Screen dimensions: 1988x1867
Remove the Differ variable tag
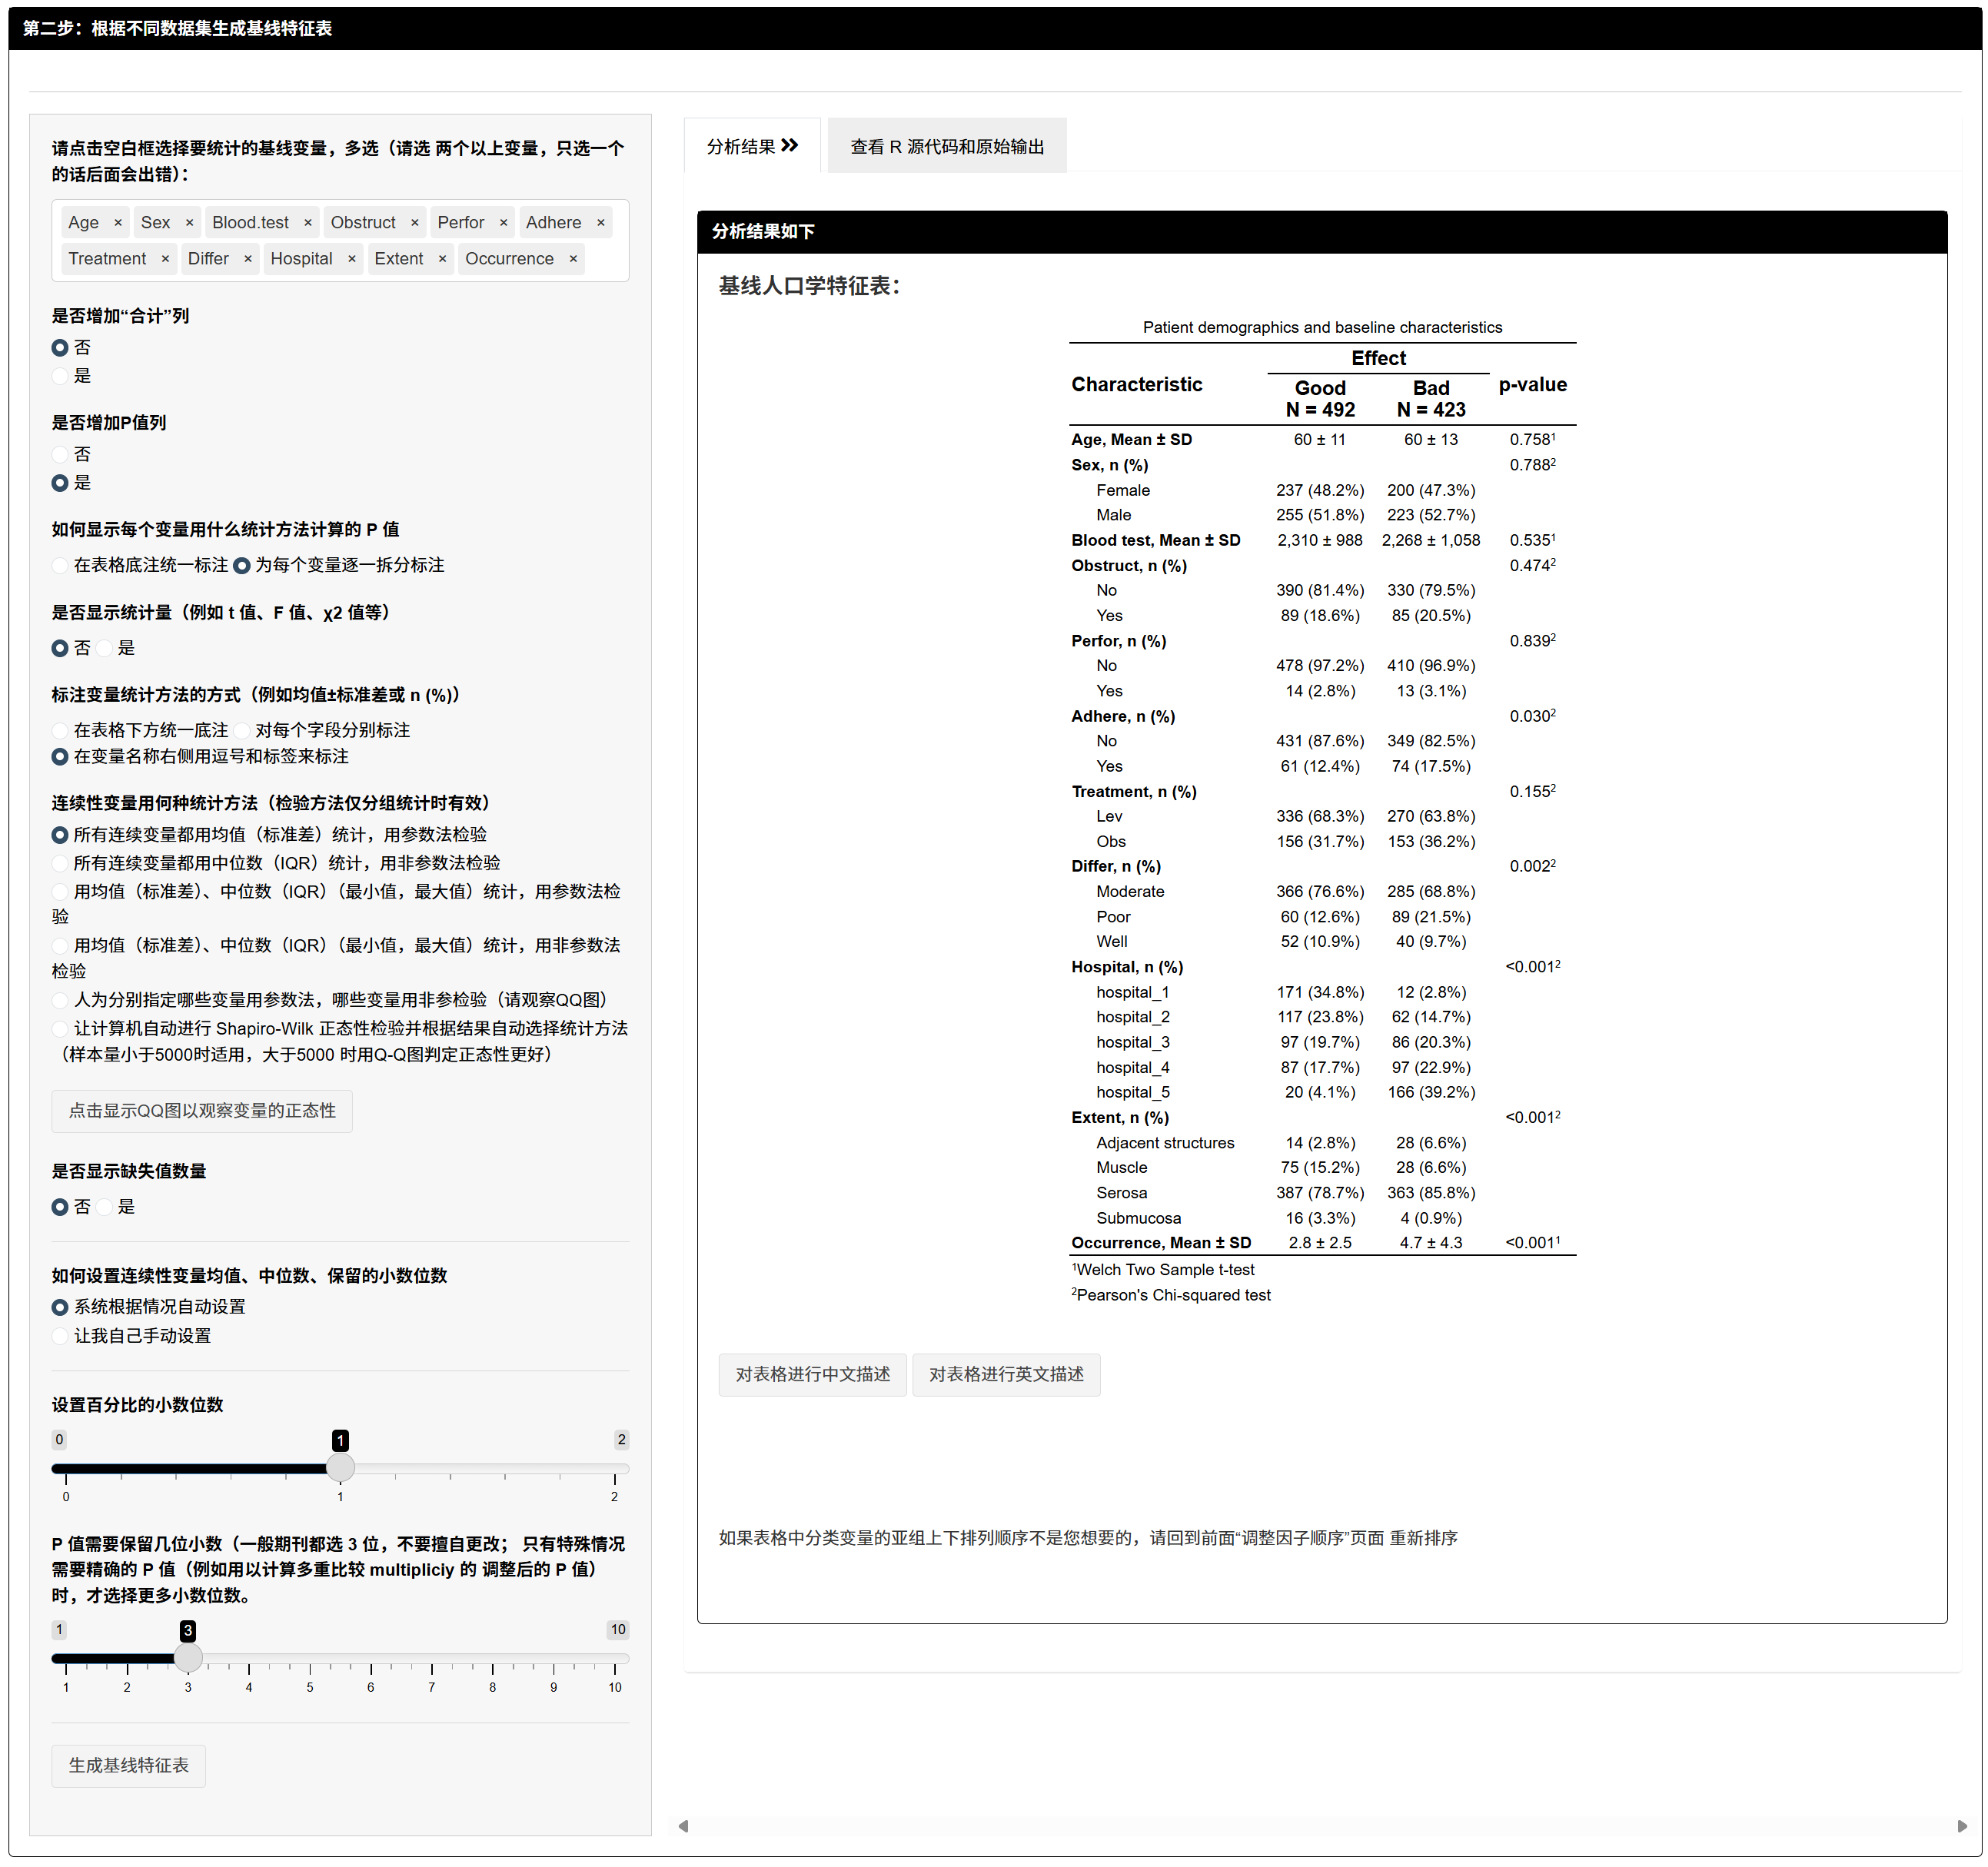[248, 259]
